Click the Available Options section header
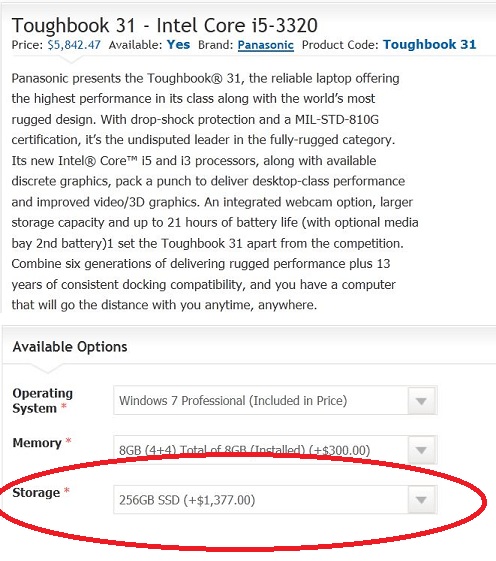 (x=70, y=347)
